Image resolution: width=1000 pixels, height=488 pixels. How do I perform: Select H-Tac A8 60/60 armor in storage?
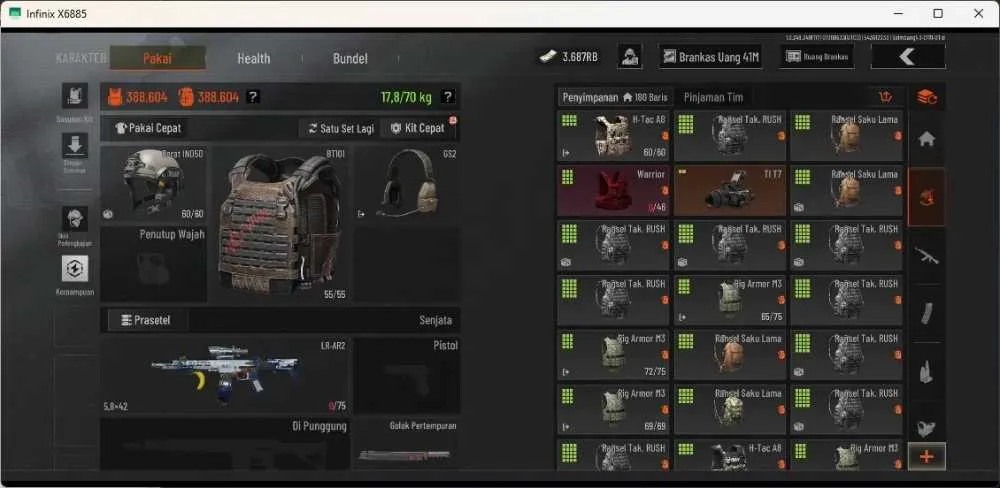point(614,136)
